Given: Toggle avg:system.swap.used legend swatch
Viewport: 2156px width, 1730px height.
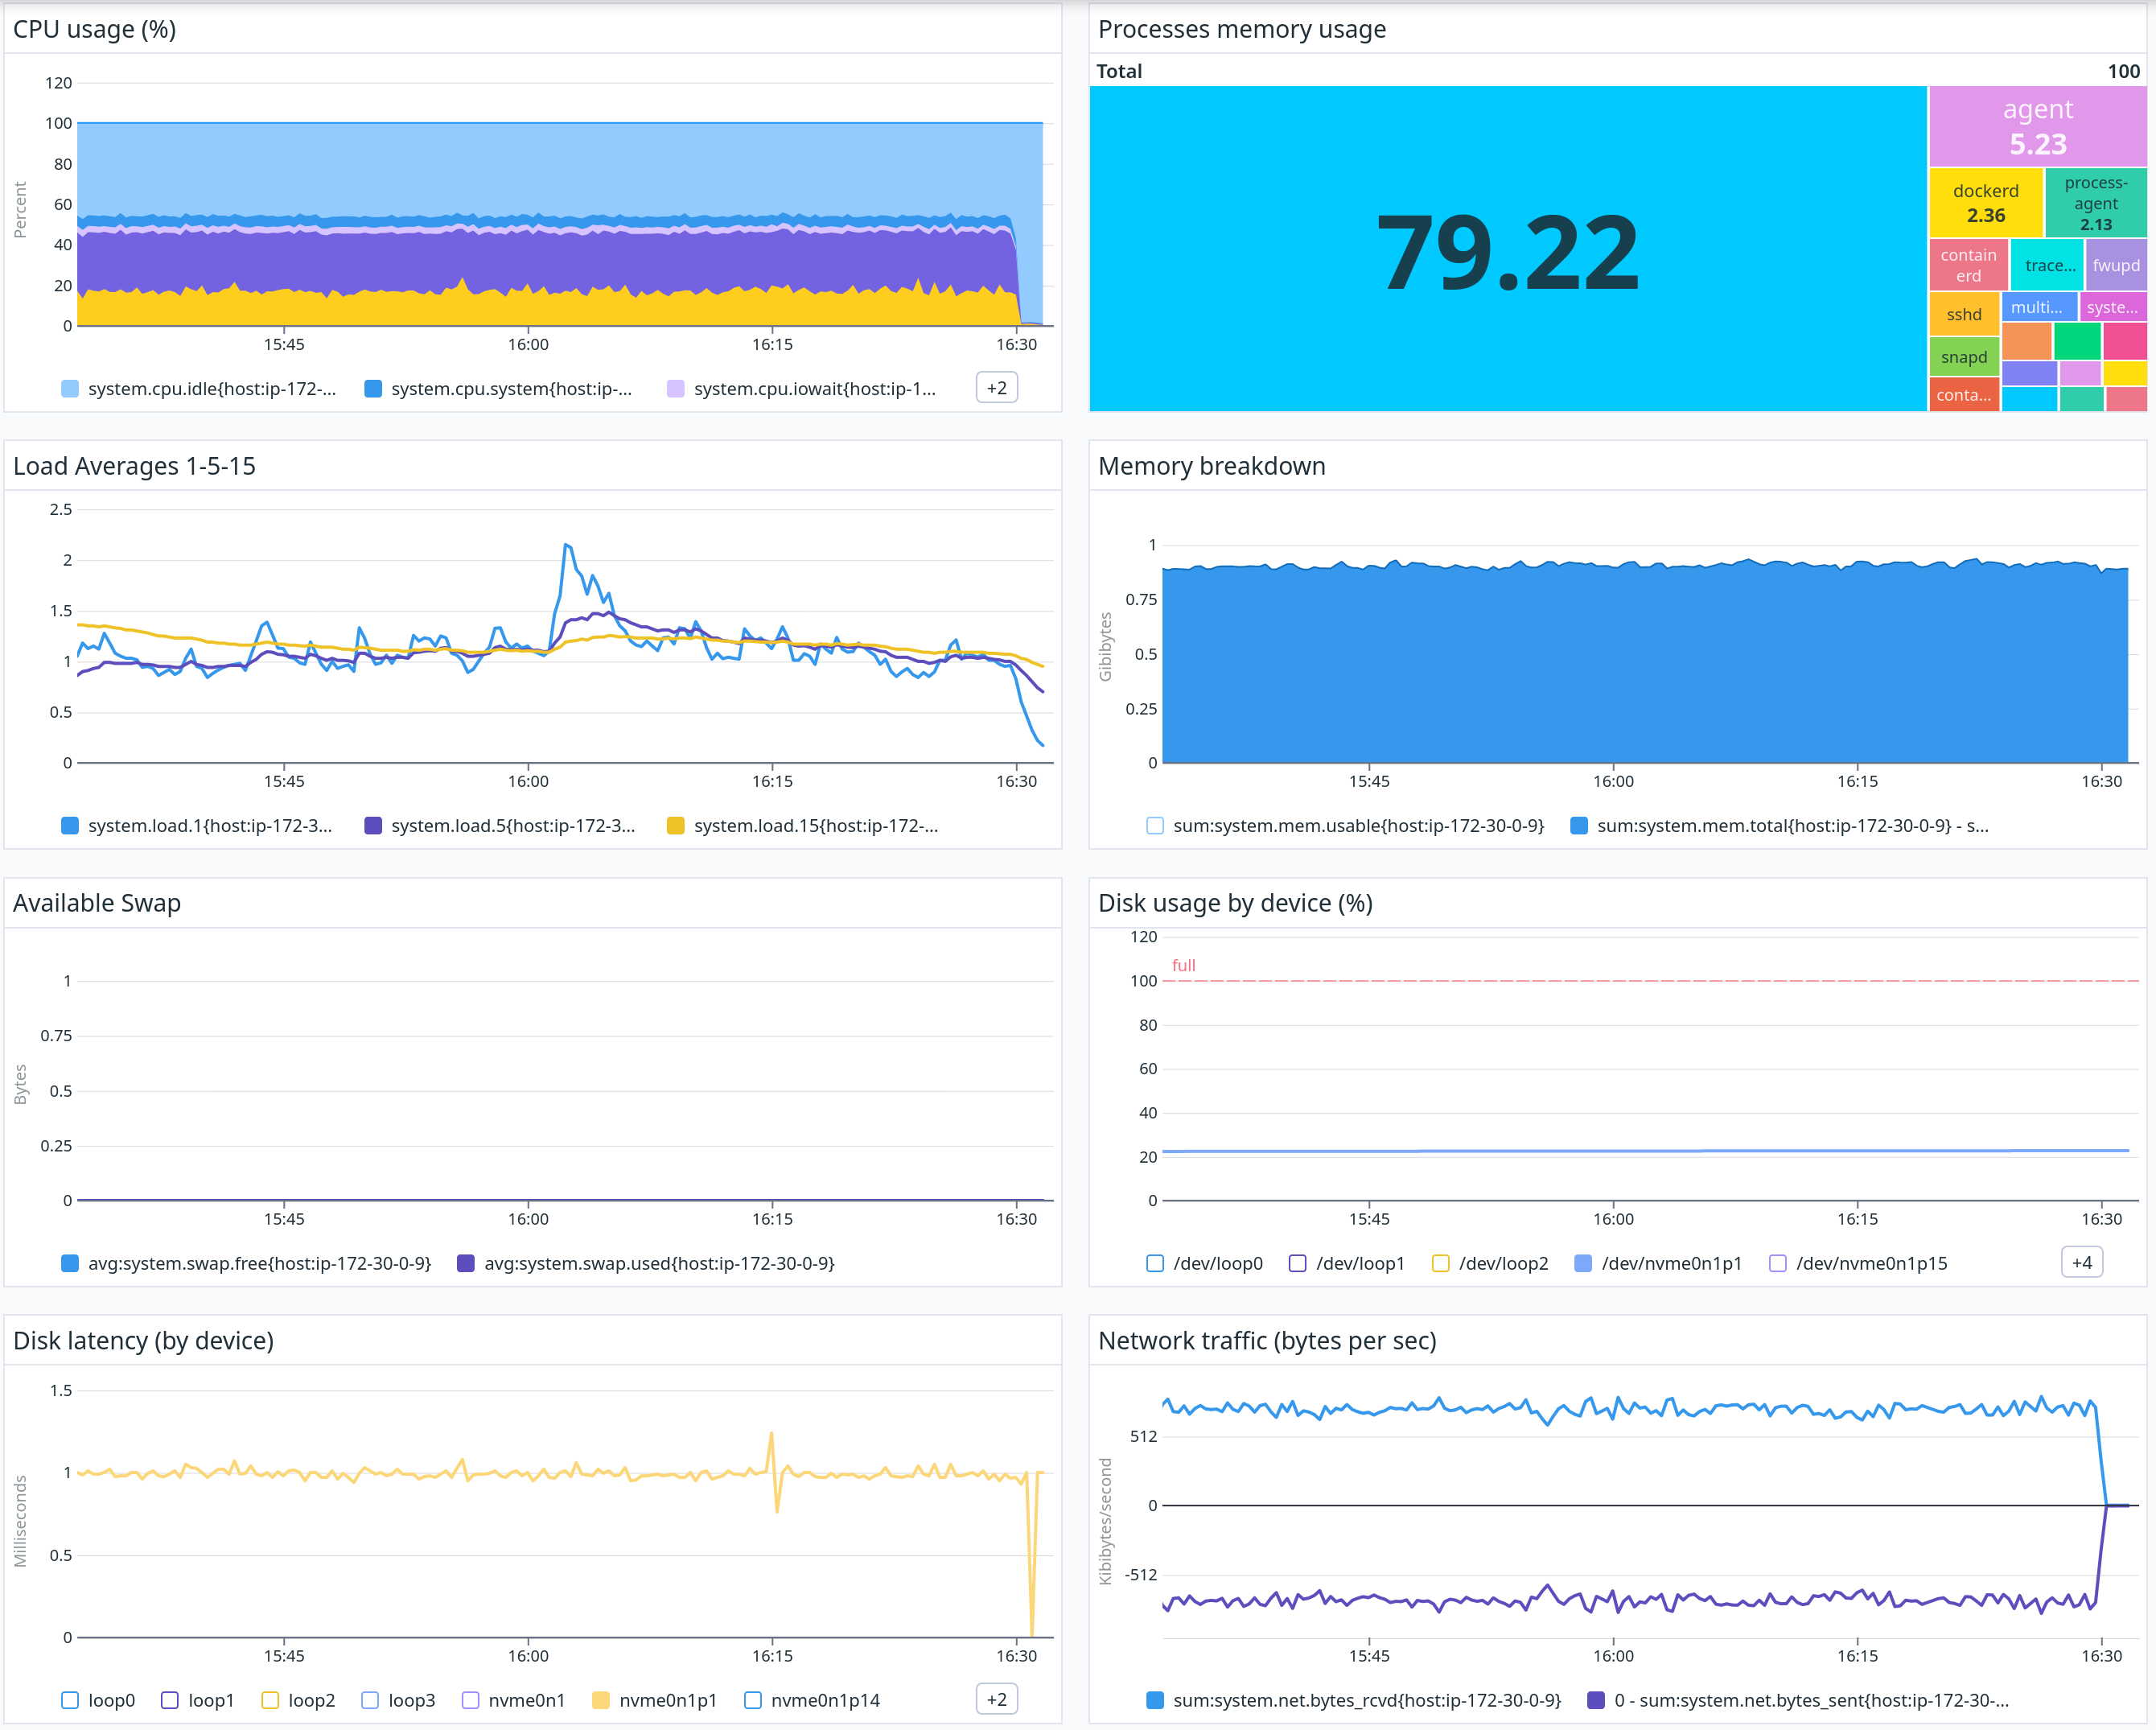Looking at the screenshot, I should [x=466, y=1264].
